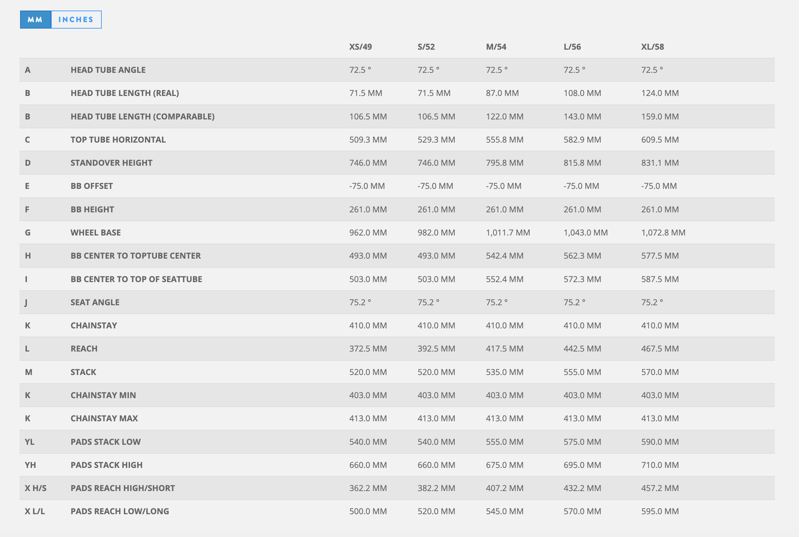800x537 pixels.
Task: Select the SEAT ANGLE row label
Action: point(95,302)
